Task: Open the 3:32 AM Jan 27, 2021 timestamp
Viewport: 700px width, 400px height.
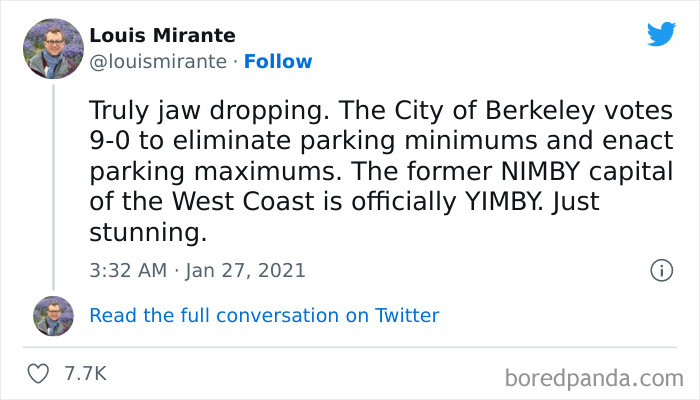Action: [197, 270]
